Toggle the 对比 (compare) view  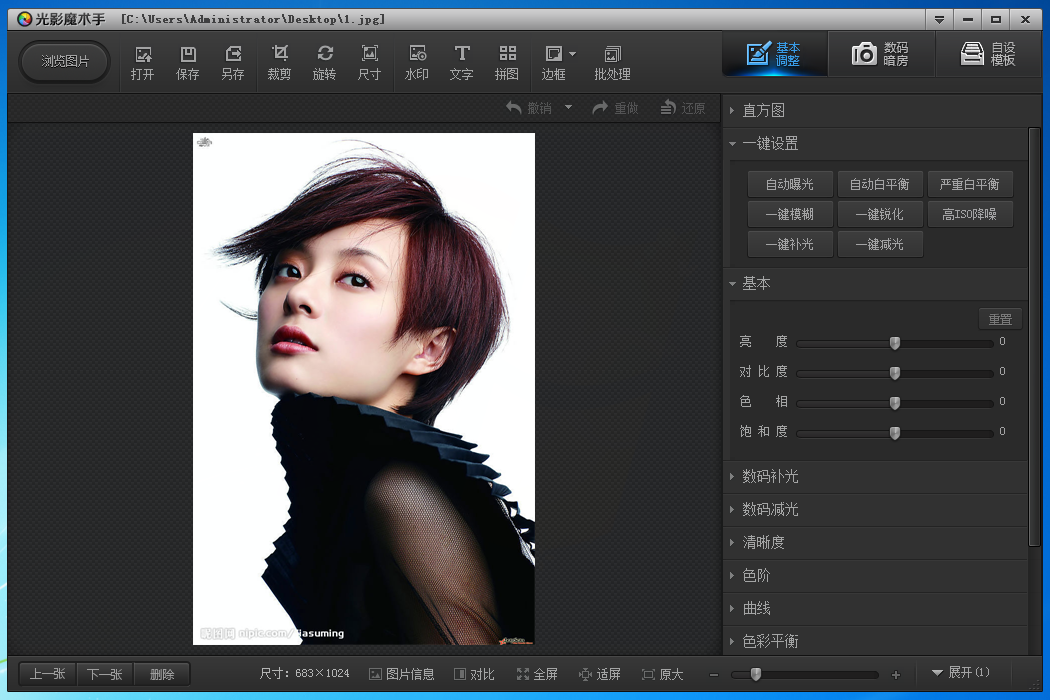[474, 674]
